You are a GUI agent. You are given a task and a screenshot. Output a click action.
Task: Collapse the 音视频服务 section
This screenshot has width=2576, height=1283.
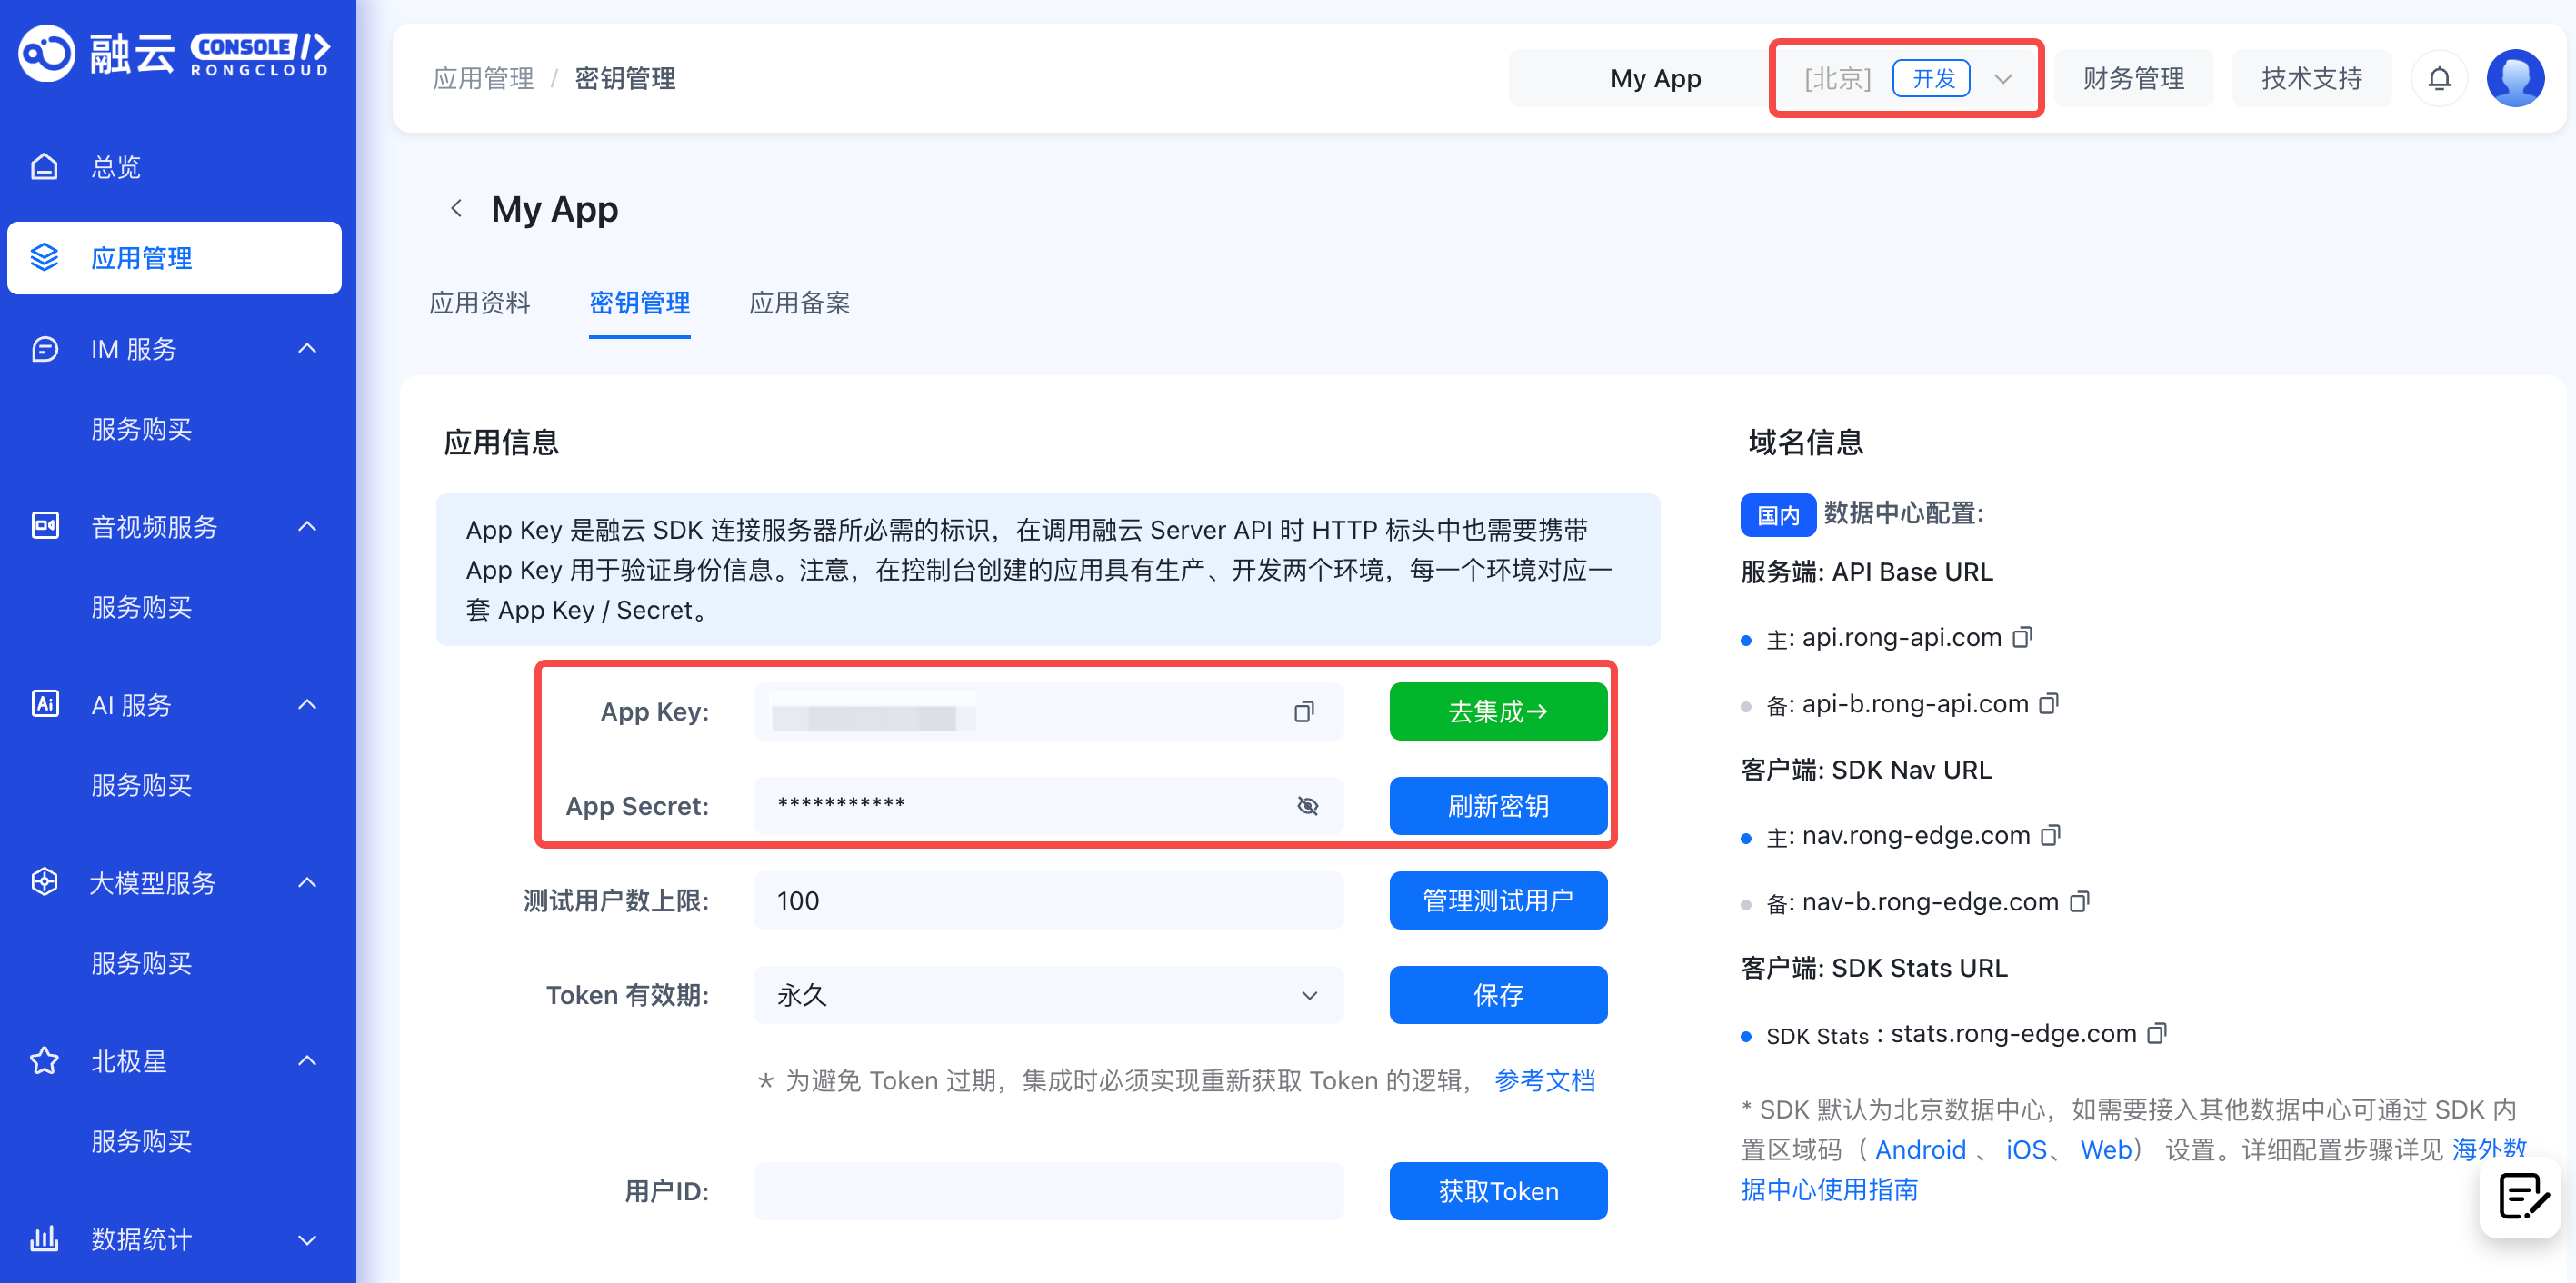click(307, 526)
